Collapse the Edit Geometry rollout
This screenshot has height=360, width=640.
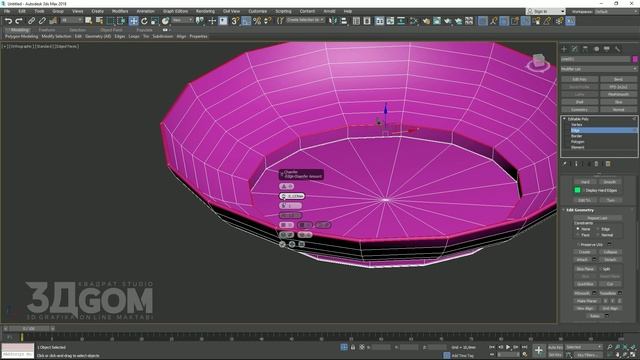(x=564, y=210)
